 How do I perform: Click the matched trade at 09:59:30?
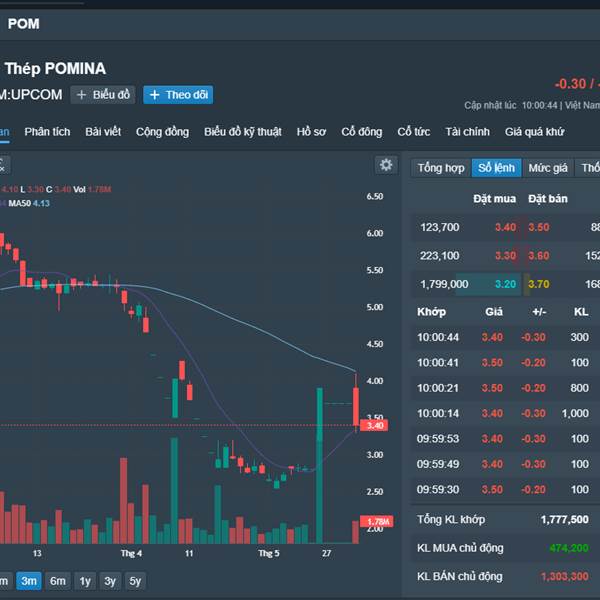point(505,489)
